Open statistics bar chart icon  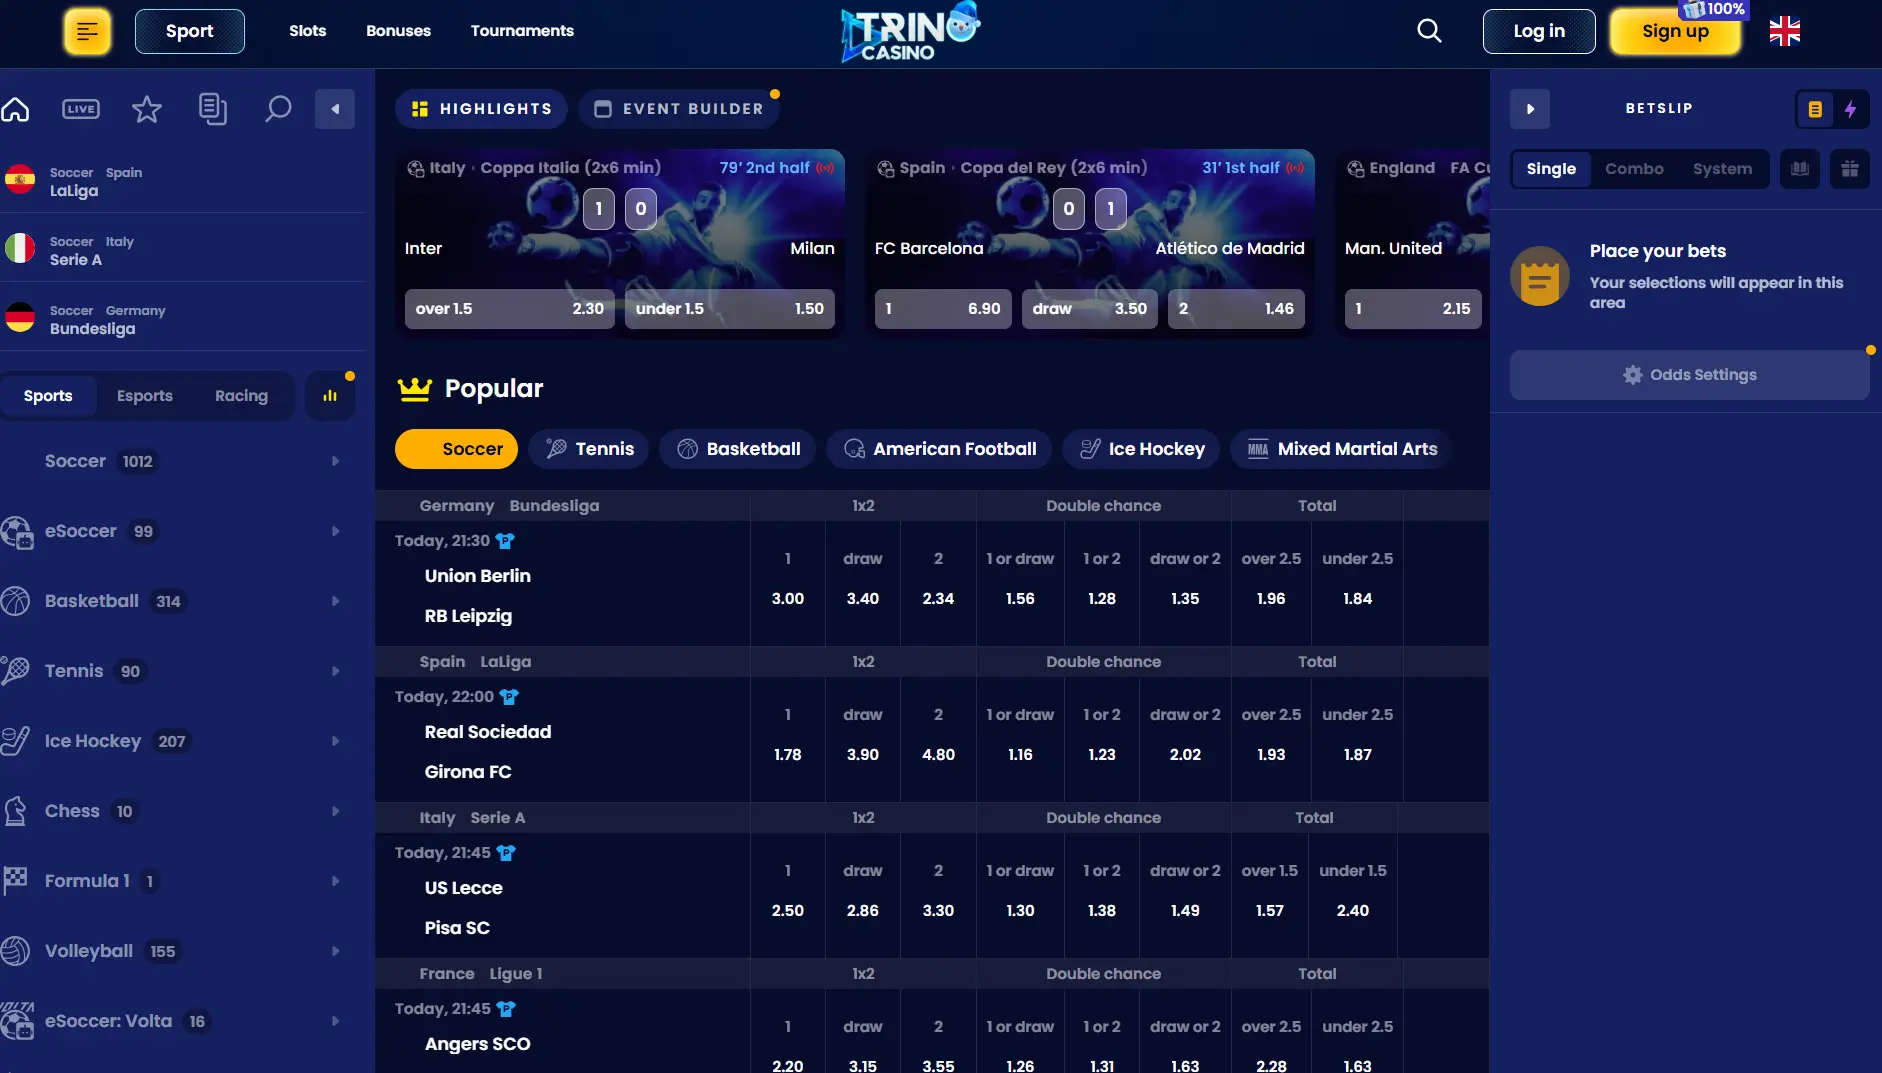click(x=330, y=396)
